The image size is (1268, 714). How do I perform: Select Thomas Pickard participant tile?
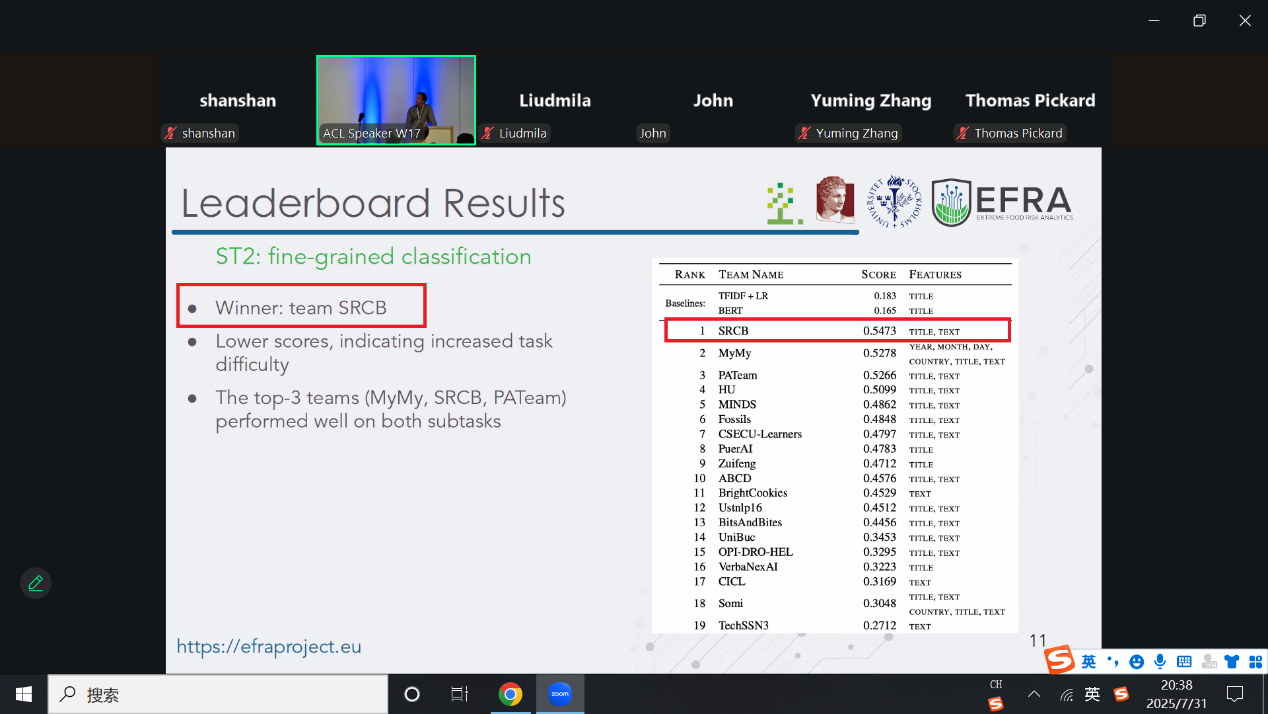pos(1030,101)
